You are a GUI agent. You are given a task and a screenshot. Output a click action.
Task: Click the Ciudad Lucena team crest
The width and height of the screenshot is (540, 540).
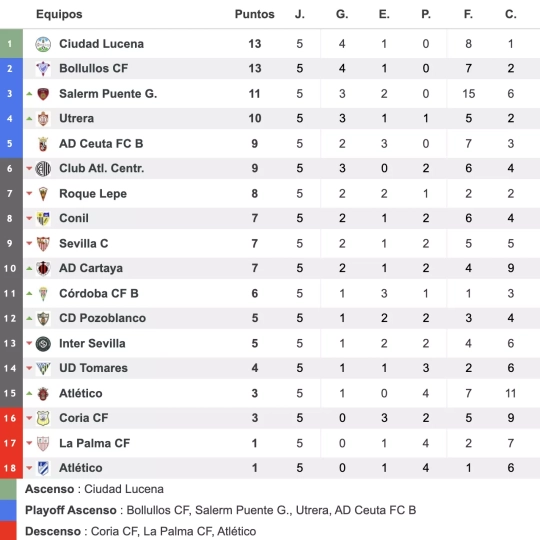point(43,44)
